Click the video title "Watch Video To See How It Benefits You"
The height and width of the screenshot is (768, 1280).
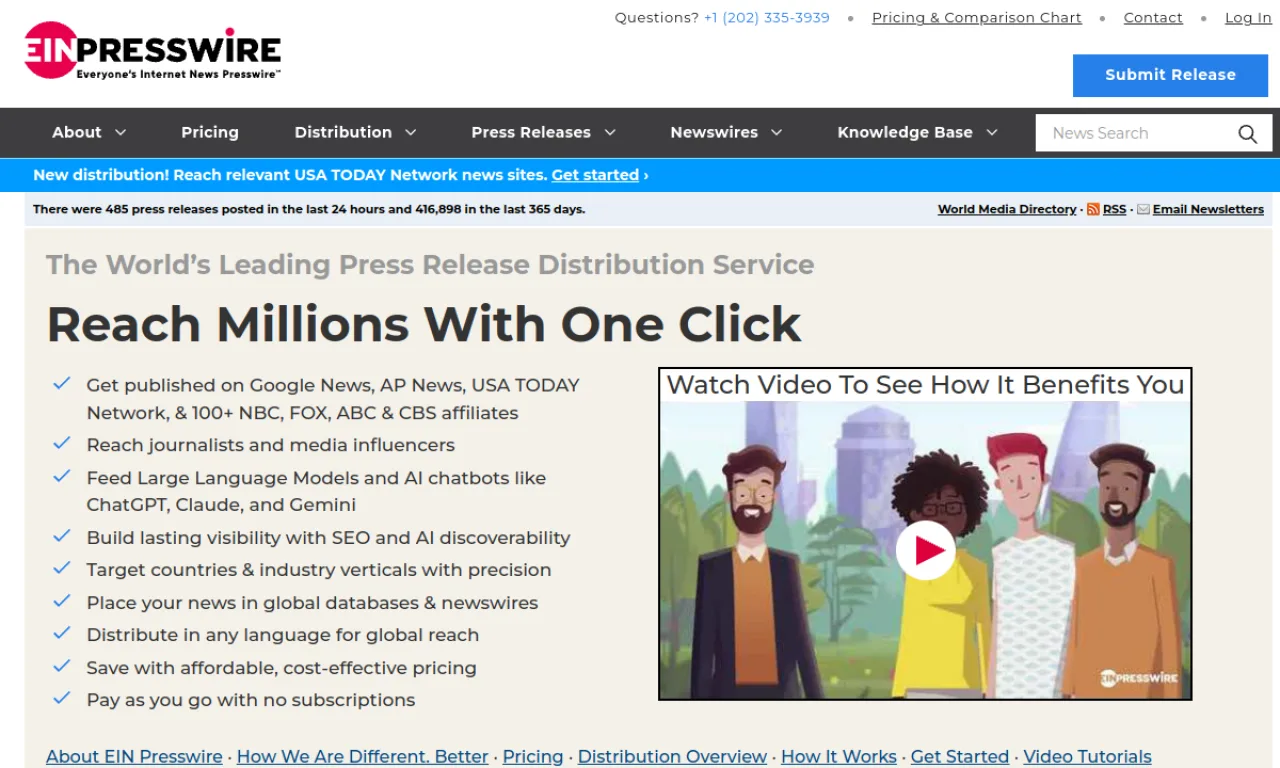click(925, 385)
